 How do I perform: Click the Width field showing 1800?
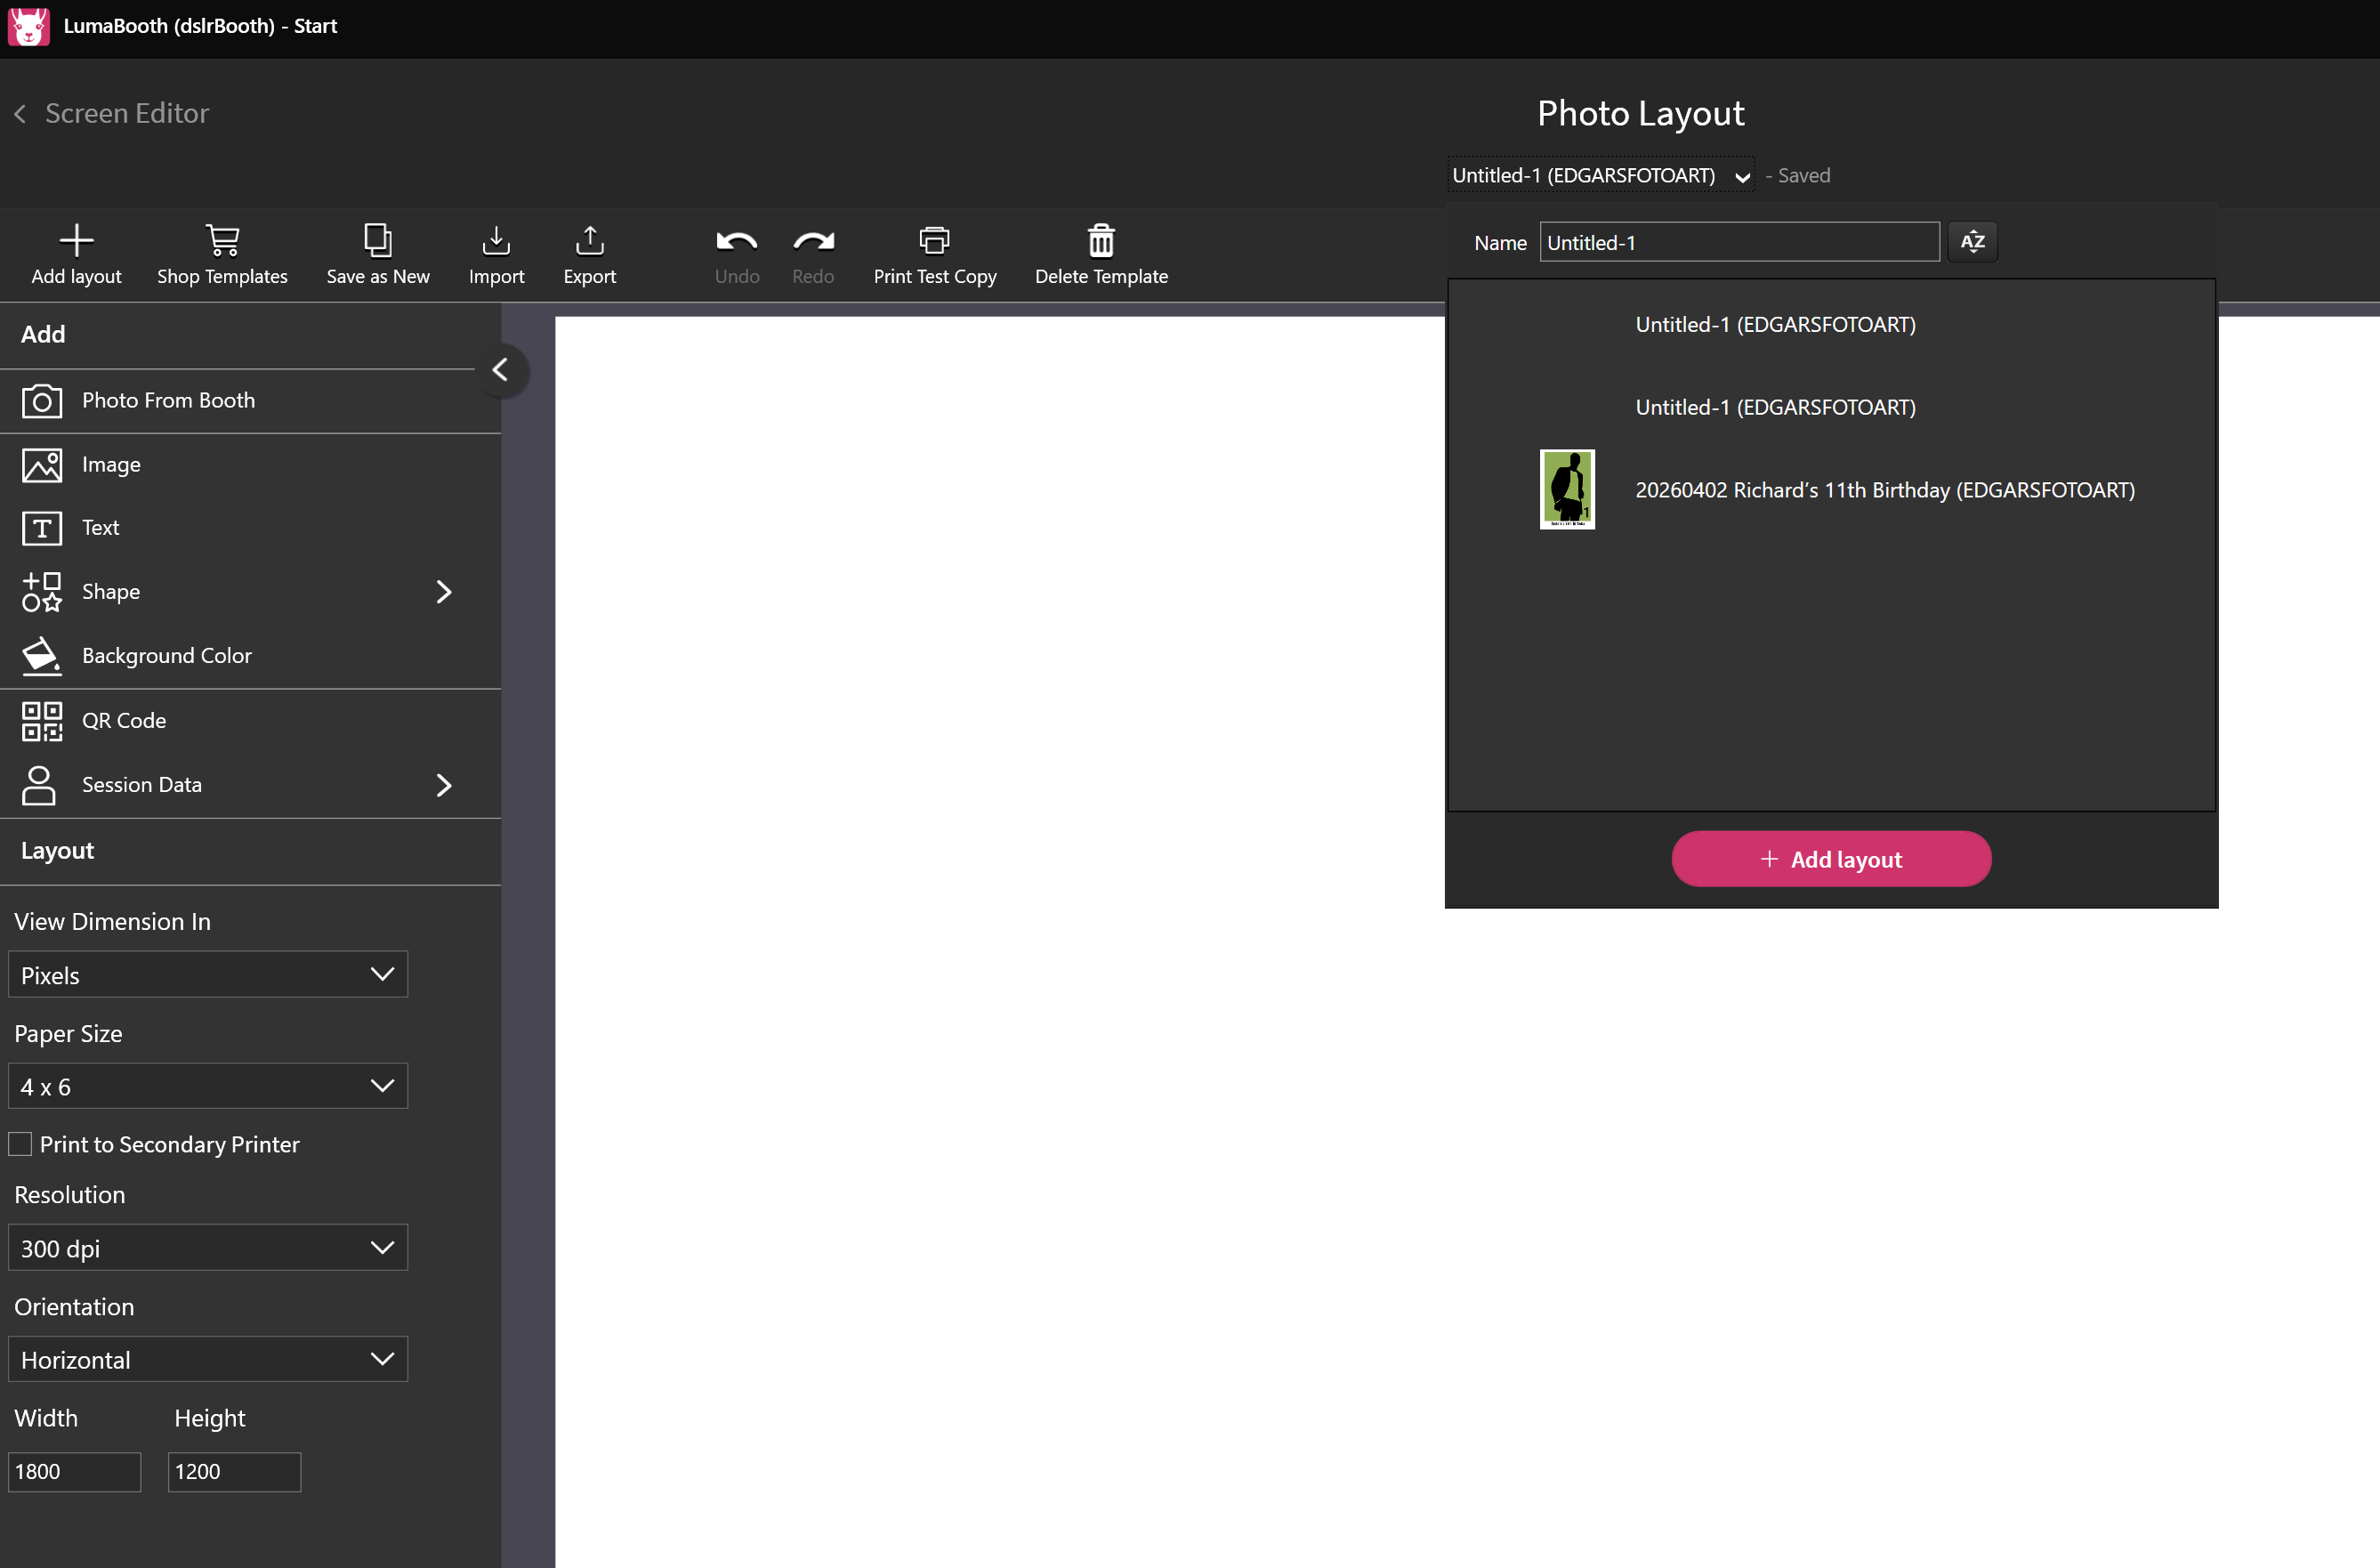tap(75, 1472)
